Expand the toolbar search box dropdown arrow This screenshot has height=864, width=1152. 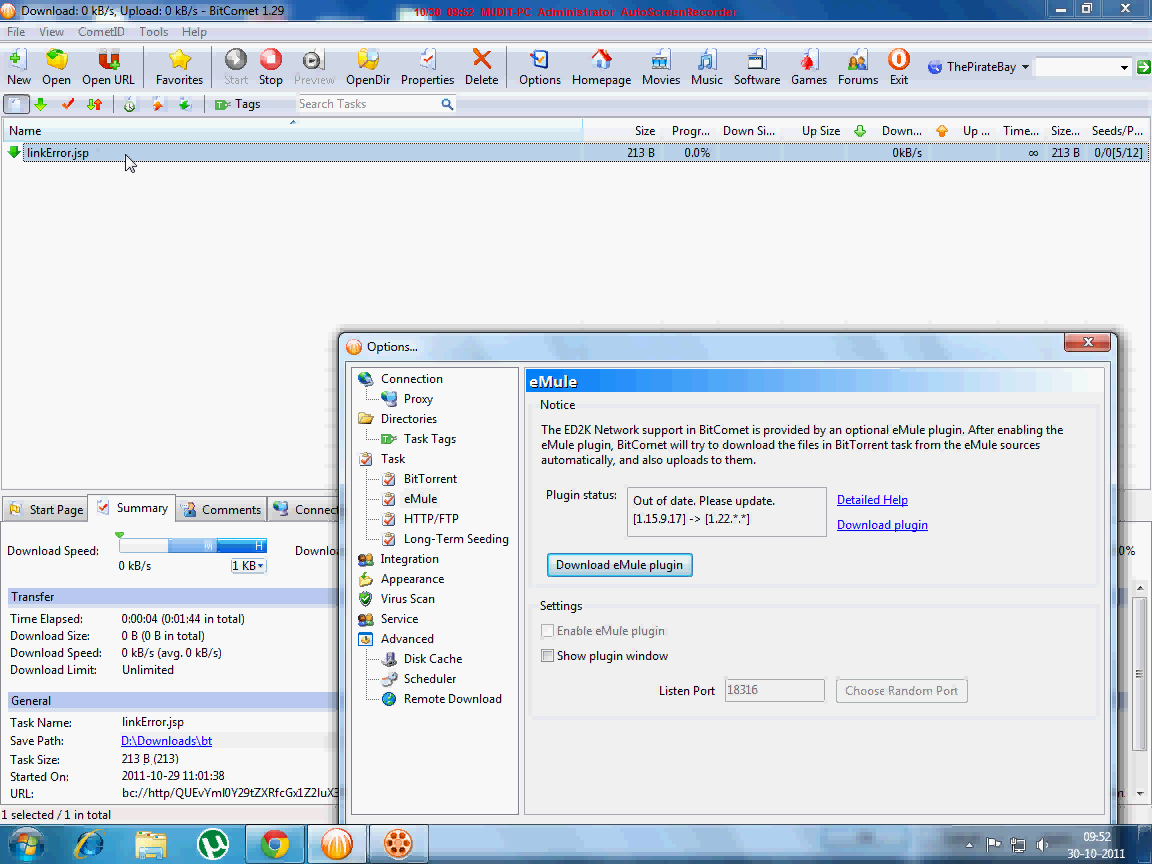pos(1124,68)
